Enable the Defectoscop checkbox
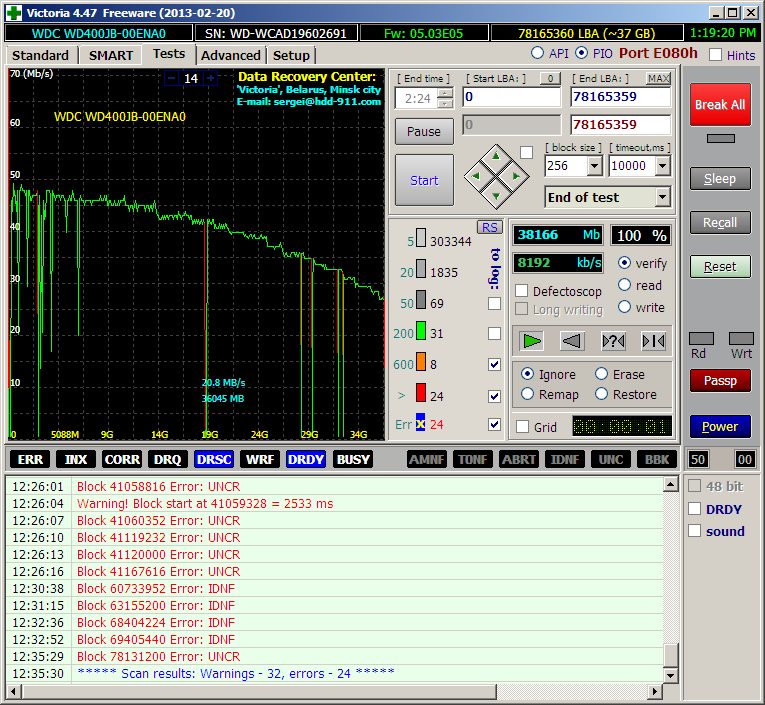This screenshot has width=765, height=705. click(x=522, y=291)
